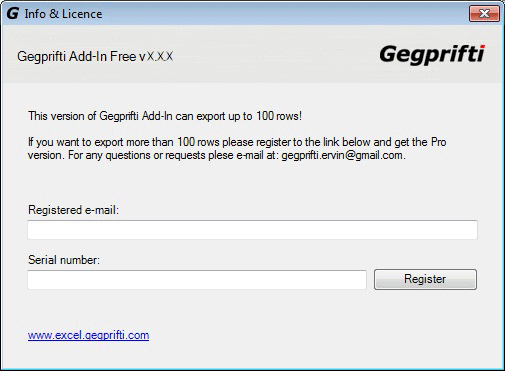Click the Register button

click(425, 279)
